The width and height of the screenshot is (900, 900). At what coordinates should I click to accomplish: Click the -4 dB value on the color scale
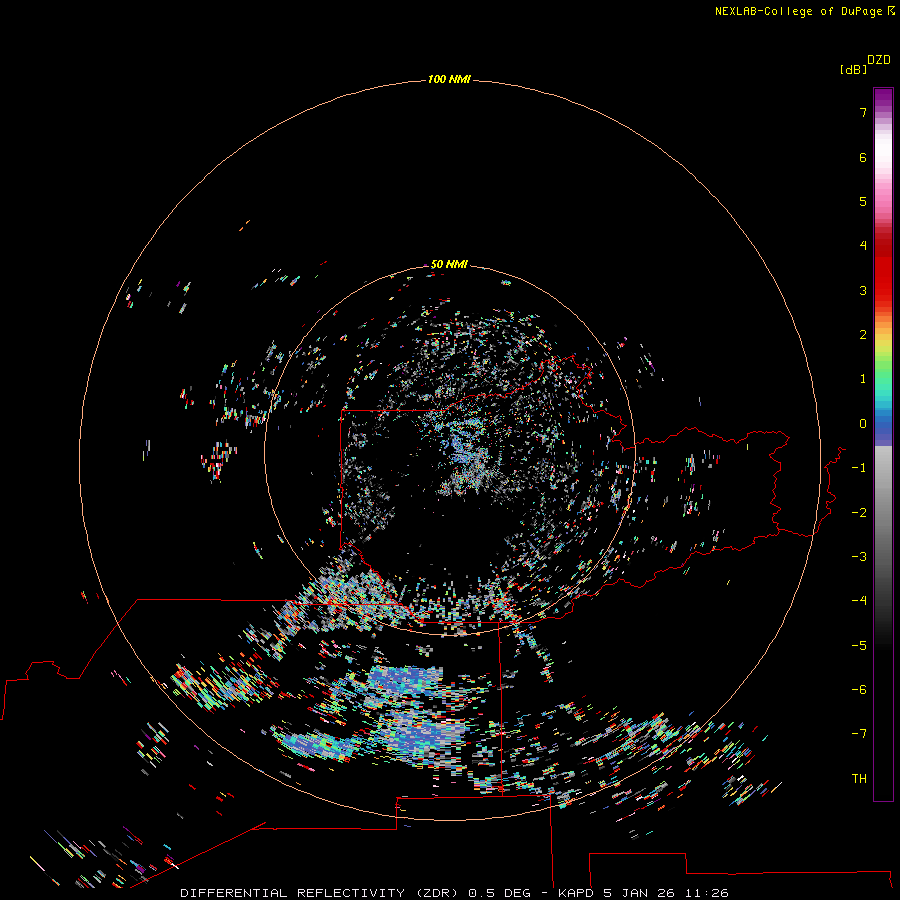click(x=859, y=600)
